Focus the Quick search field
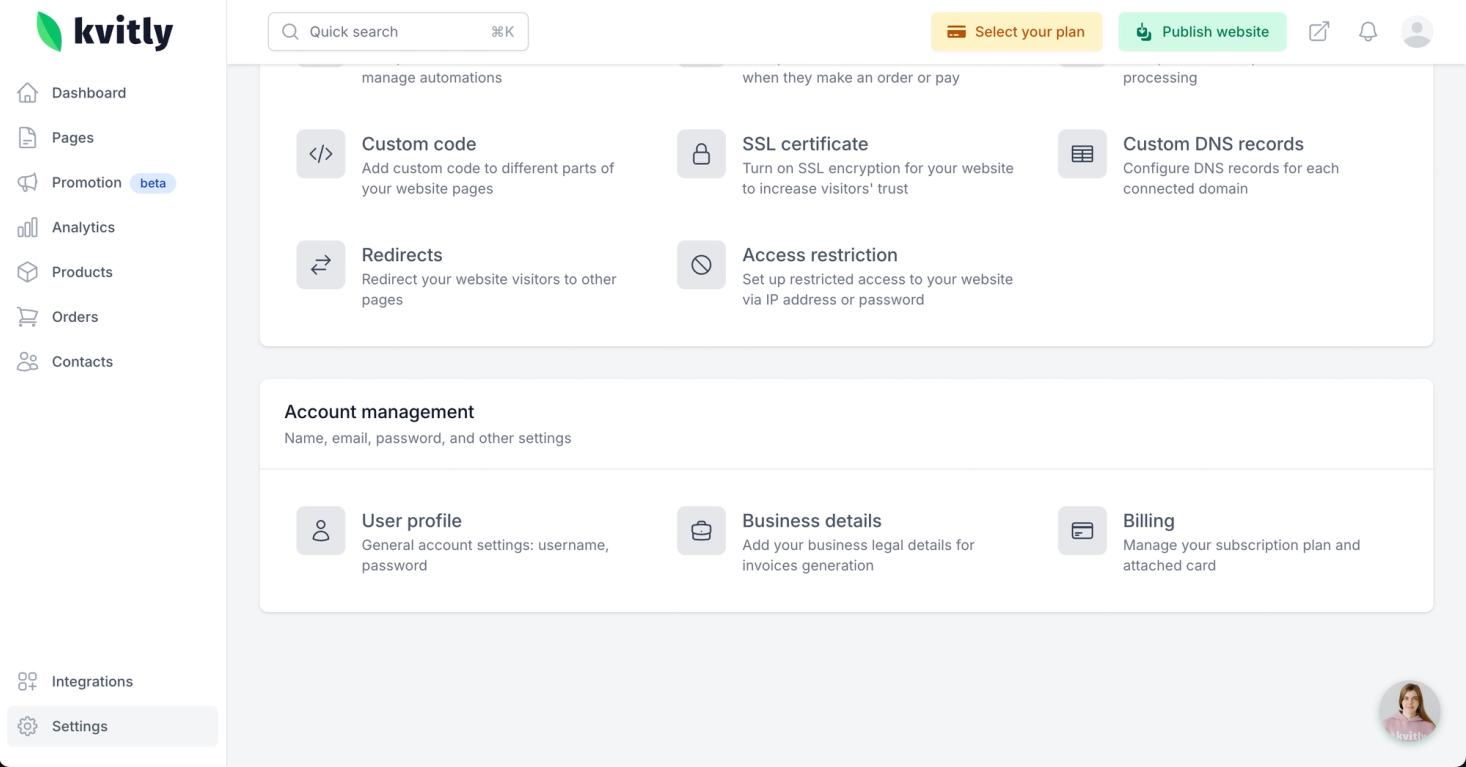 click(x=398, y=32)
